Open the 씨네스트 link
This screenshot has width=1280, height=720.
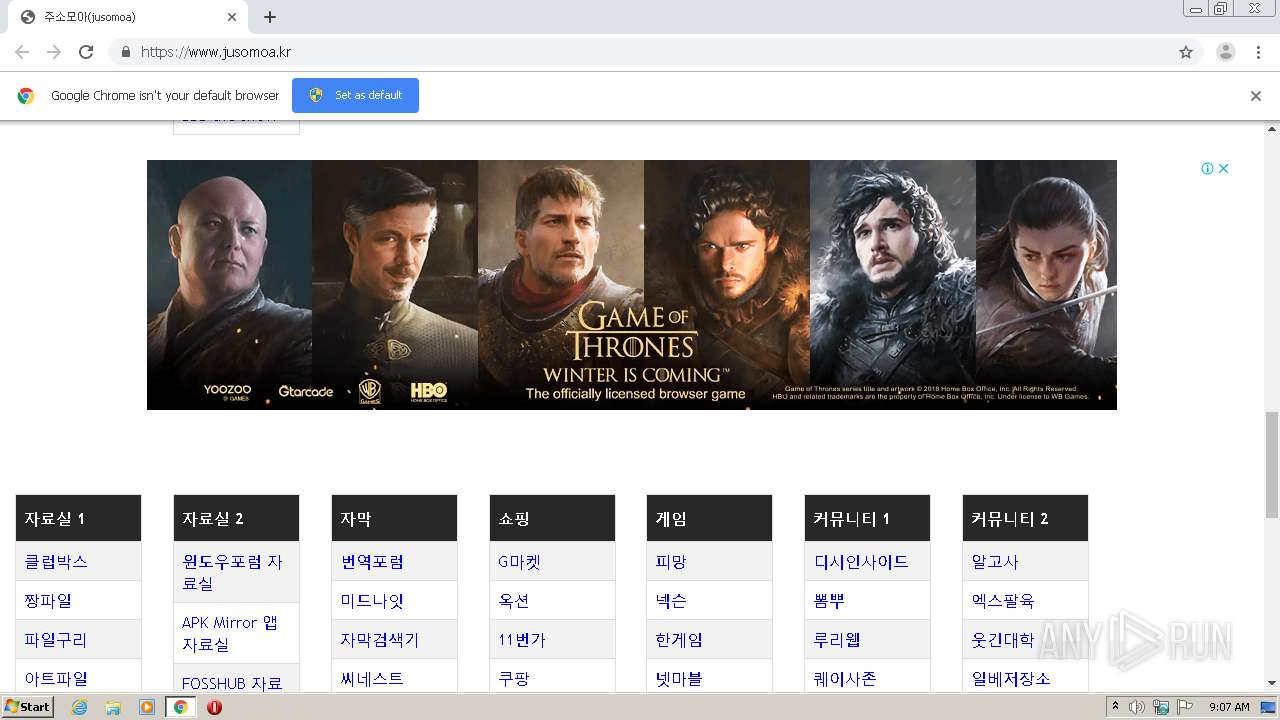pos(372,679)
